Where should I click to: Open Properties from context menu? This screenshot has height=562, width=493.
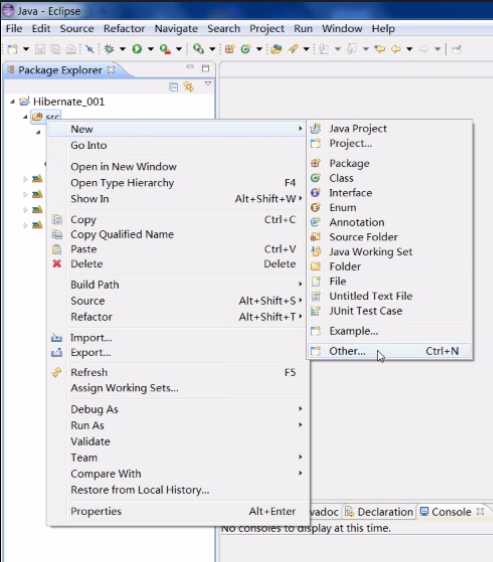177,511
